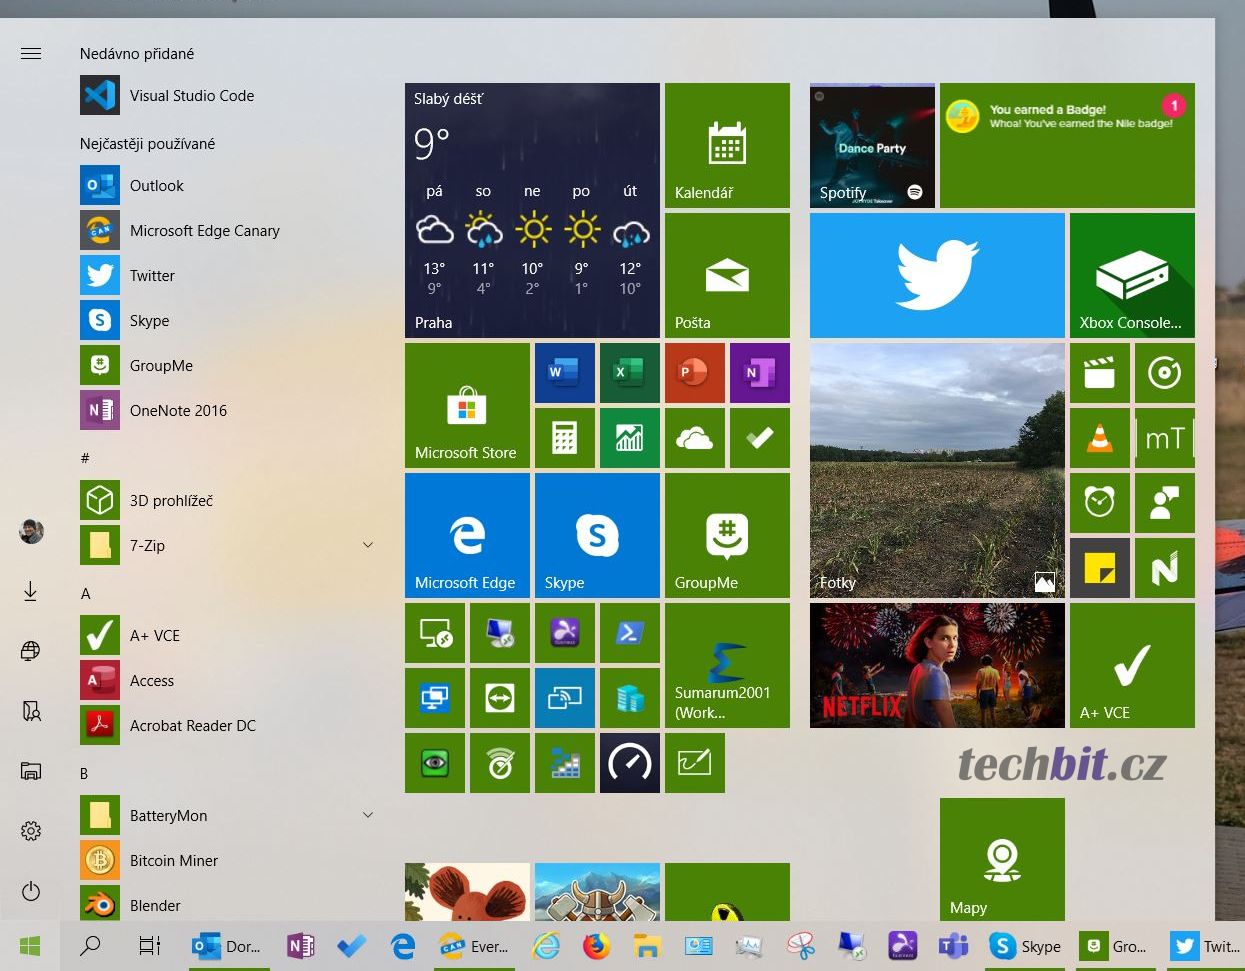The height and width of the screenshot is (971, 1245).
Task: Open the Microsoft Edge blue tile
Action: tap(467, 536)
